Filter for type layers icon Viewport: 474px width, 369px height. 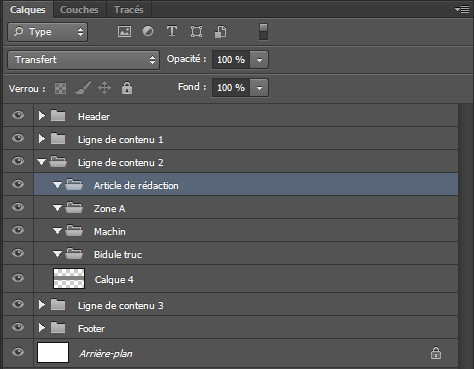(x=172, y=31)
